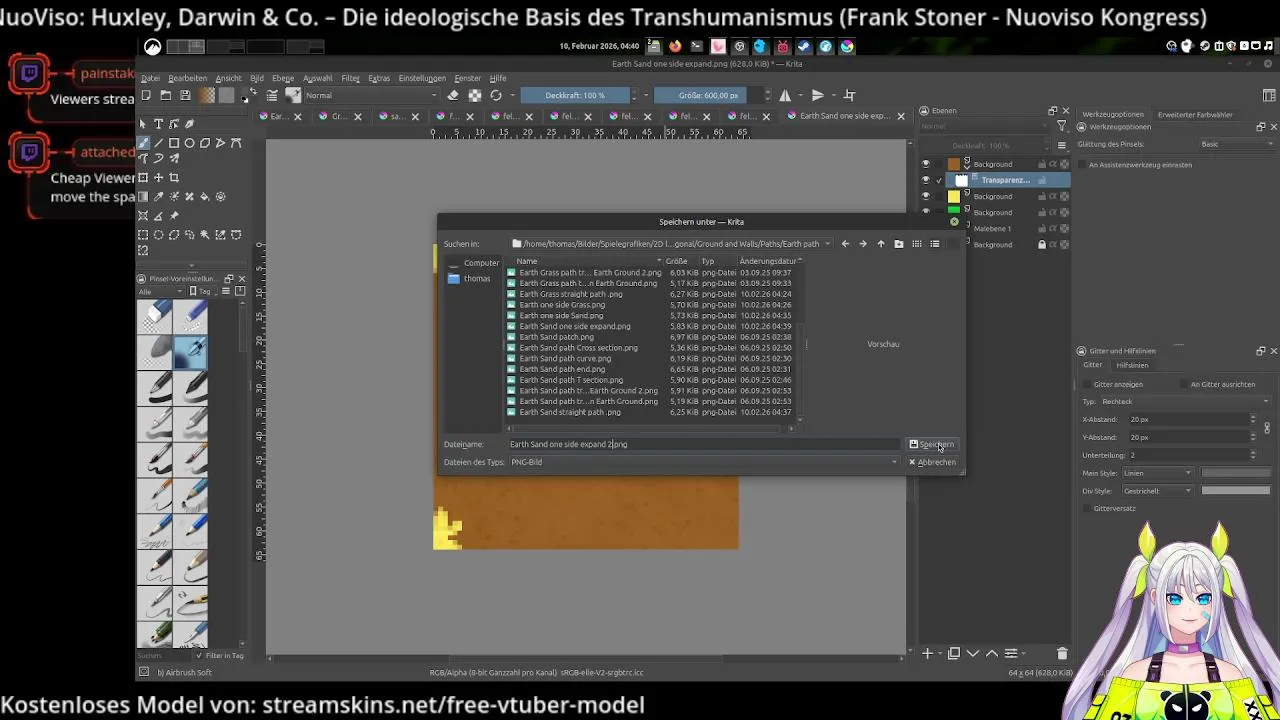Screen dimensions: 1280x720
Task: Open grid Typ Rechteck dropdown
Action: tap(1184, 401)
